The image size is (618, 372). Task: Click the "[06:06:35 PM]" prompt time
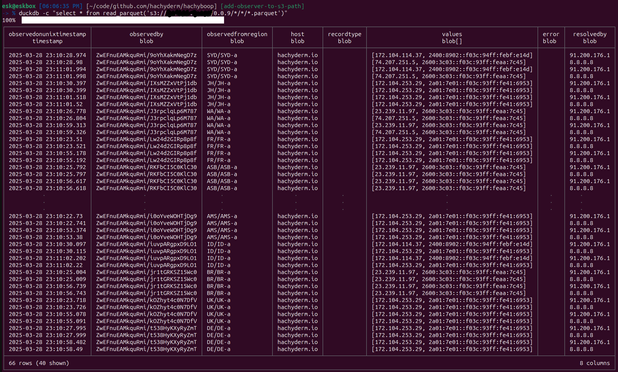click(x=61, y=6)
